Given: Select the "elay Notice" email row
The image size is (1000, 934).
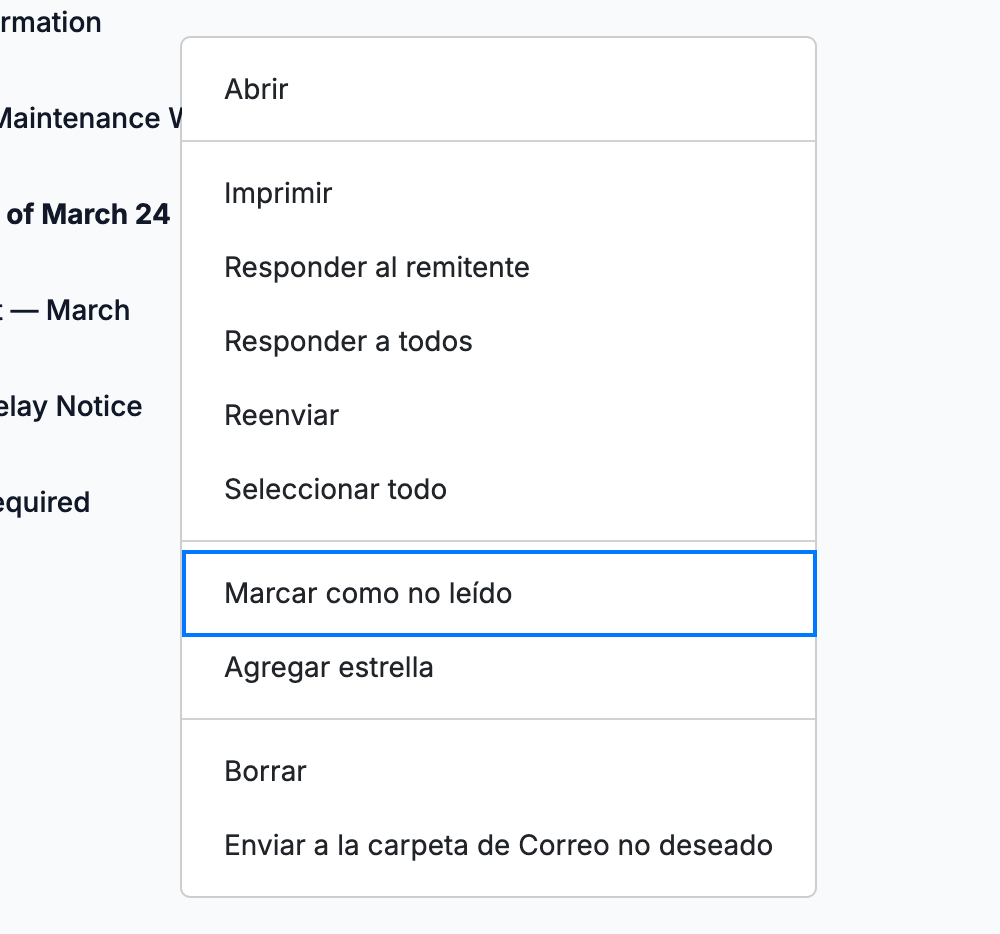Looking at the screenshot, I should (71, 407).
